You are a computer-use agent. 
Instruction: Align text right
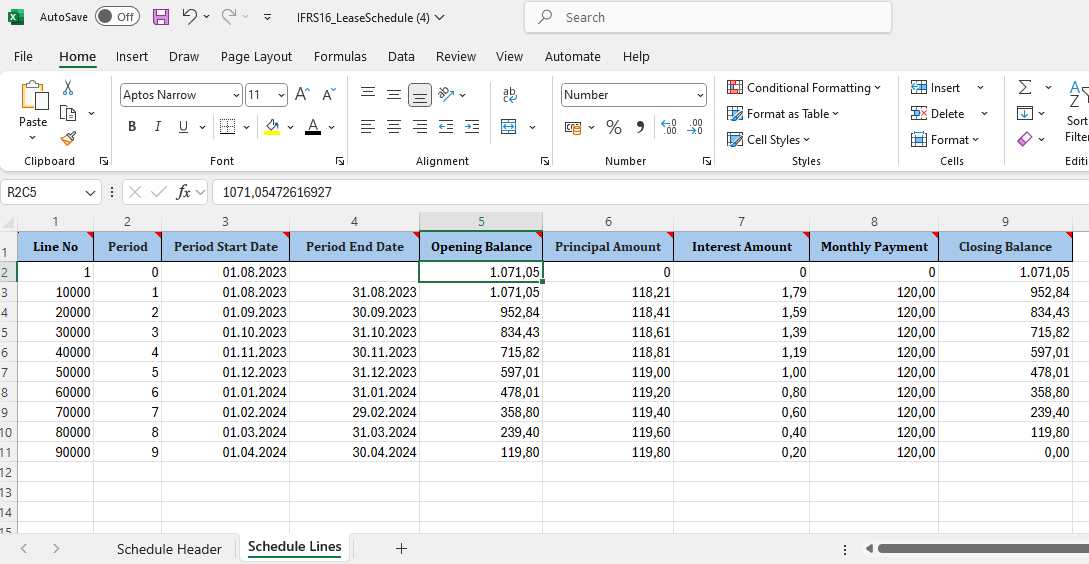(x=419, y=126)
